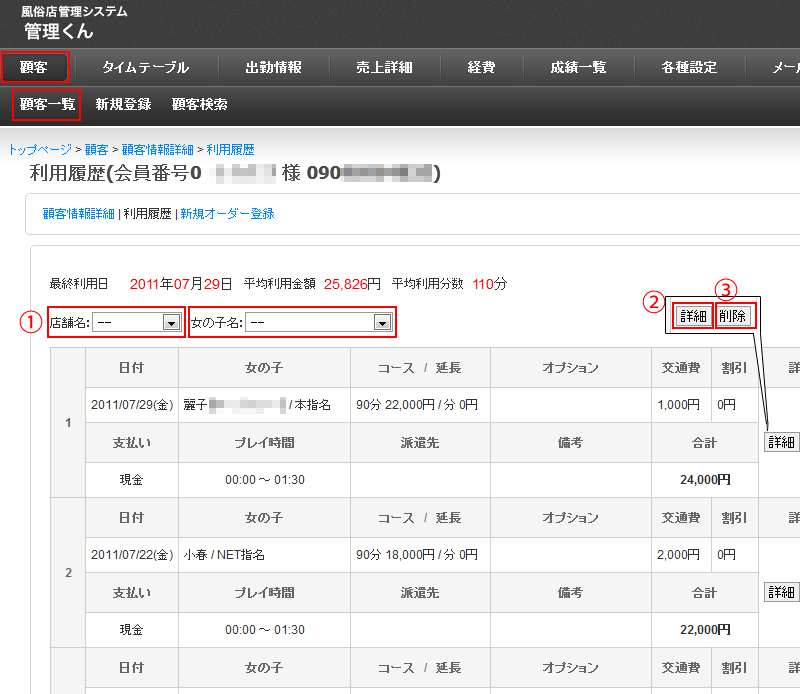This screenshot has width=800, height=694.
Task: Open the 売上詳細 menu tab
Action: 384,67
